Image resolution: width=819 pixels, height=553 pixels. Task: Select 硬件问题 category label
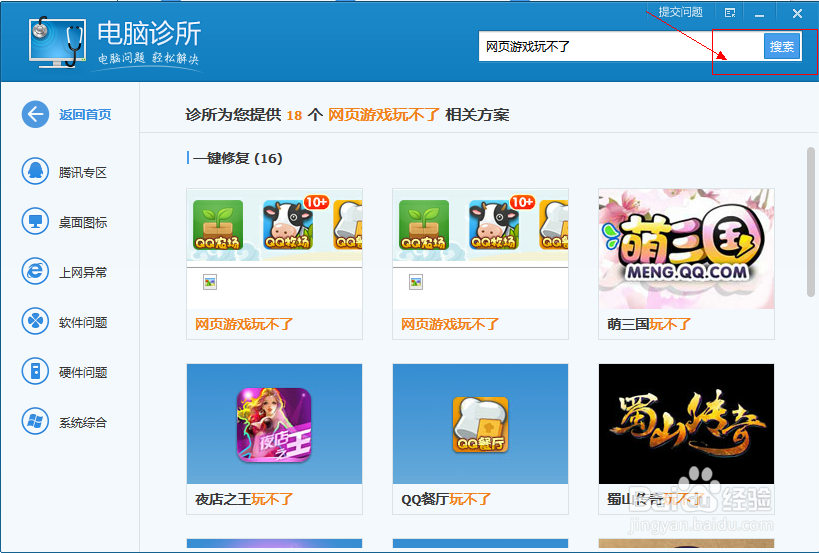tap(83, 372)
